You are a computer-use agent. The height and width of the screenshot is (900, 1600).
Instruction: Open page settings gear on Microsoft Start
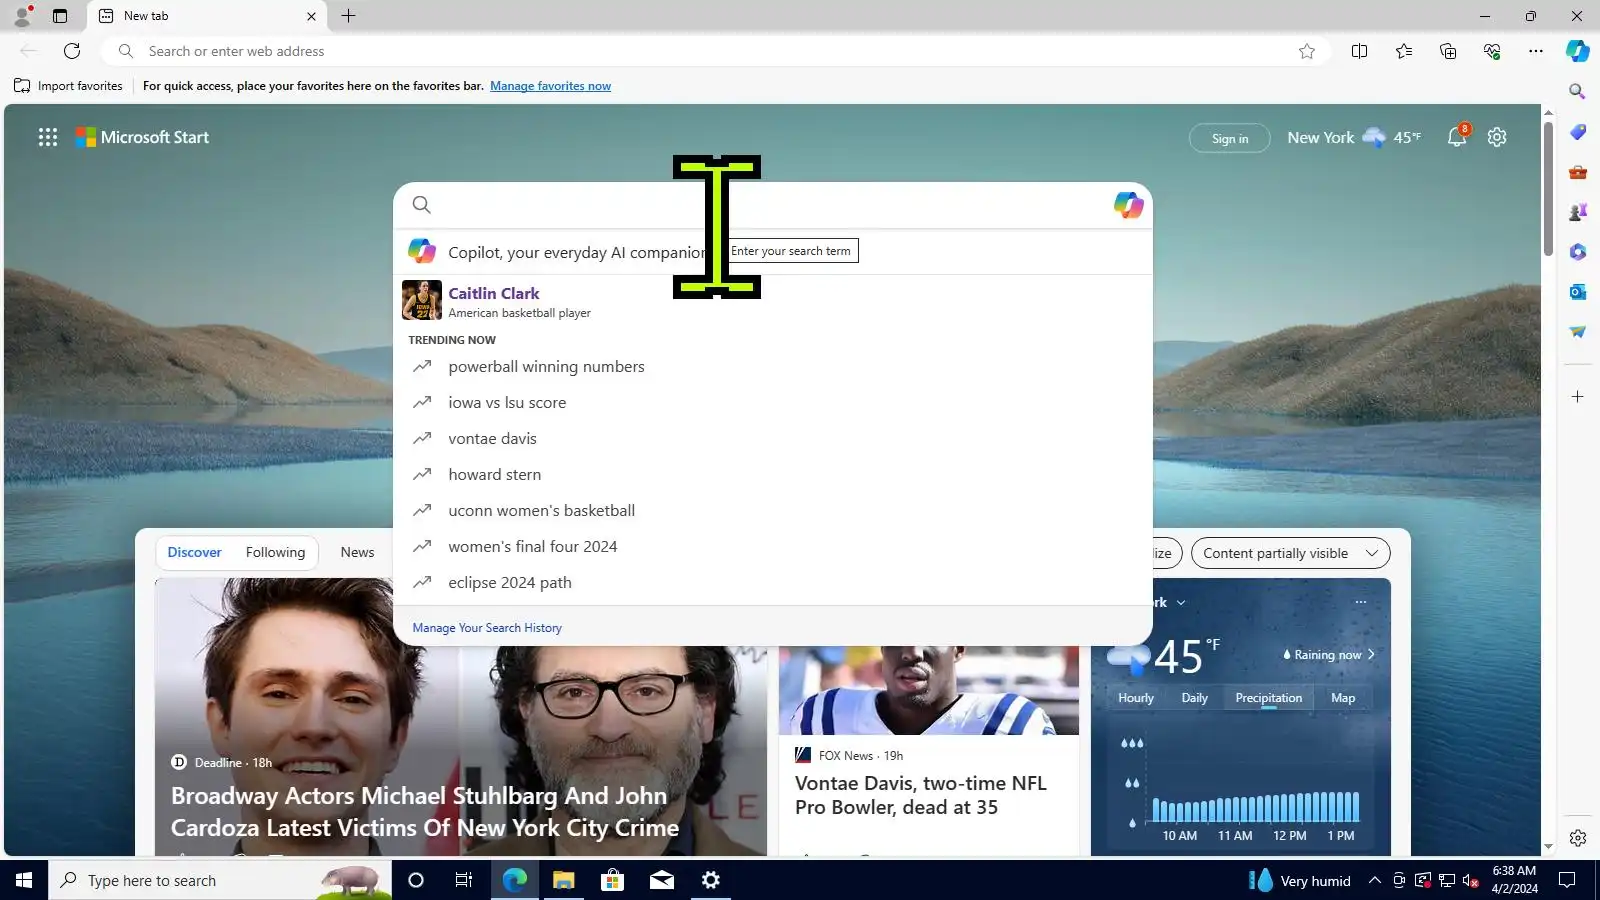(1497, 137)
